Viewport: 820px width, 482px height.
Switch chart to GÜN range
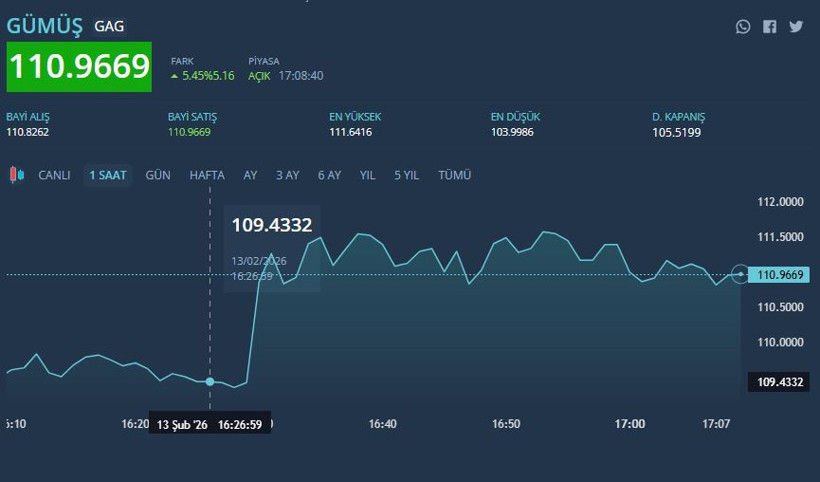(x=158, y=175)
